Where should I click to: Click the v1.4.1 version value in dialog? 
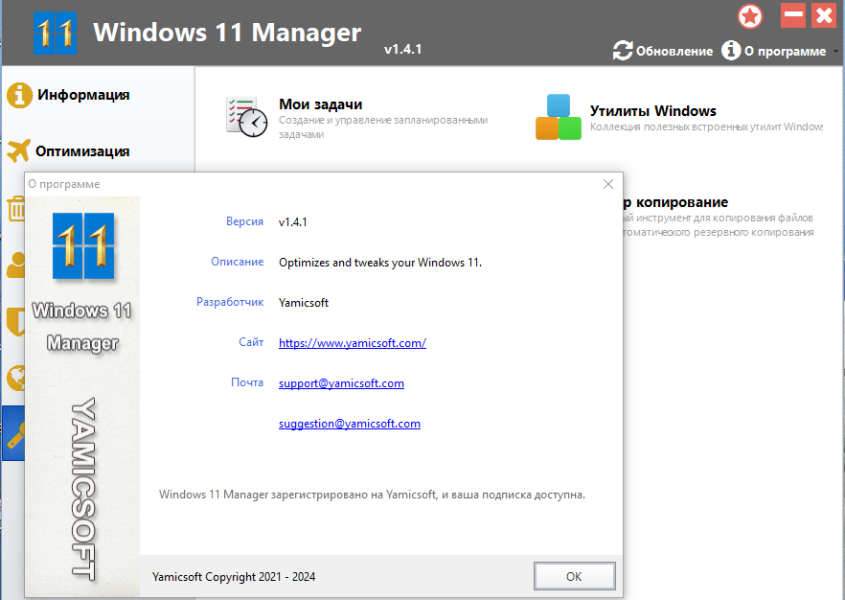tap(293, 222)
